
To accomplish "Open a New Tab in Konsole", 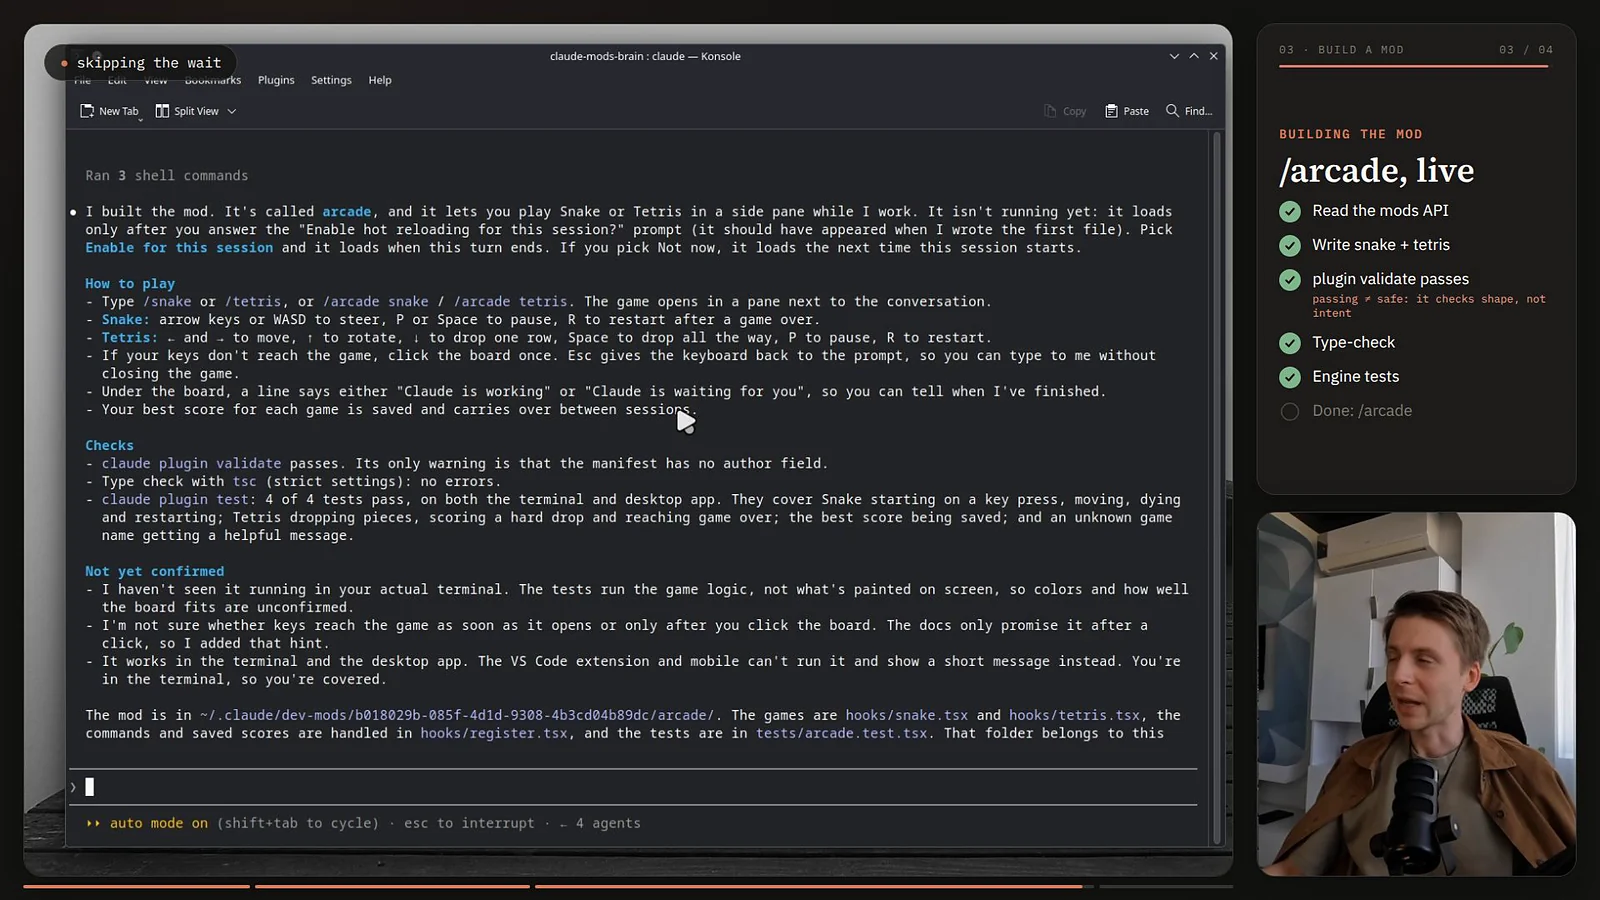I will pos(109,111).
